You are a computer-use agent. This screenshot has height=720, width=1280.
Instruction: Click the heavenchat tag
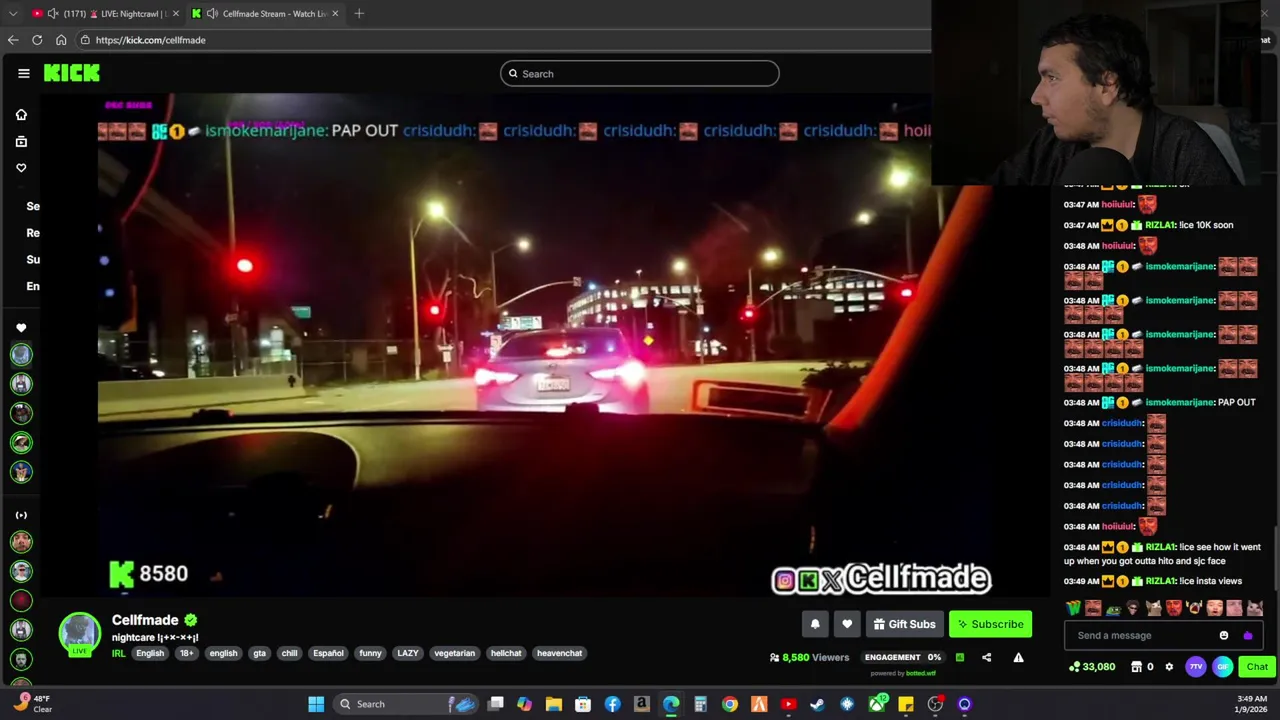(x=559, y=653)
